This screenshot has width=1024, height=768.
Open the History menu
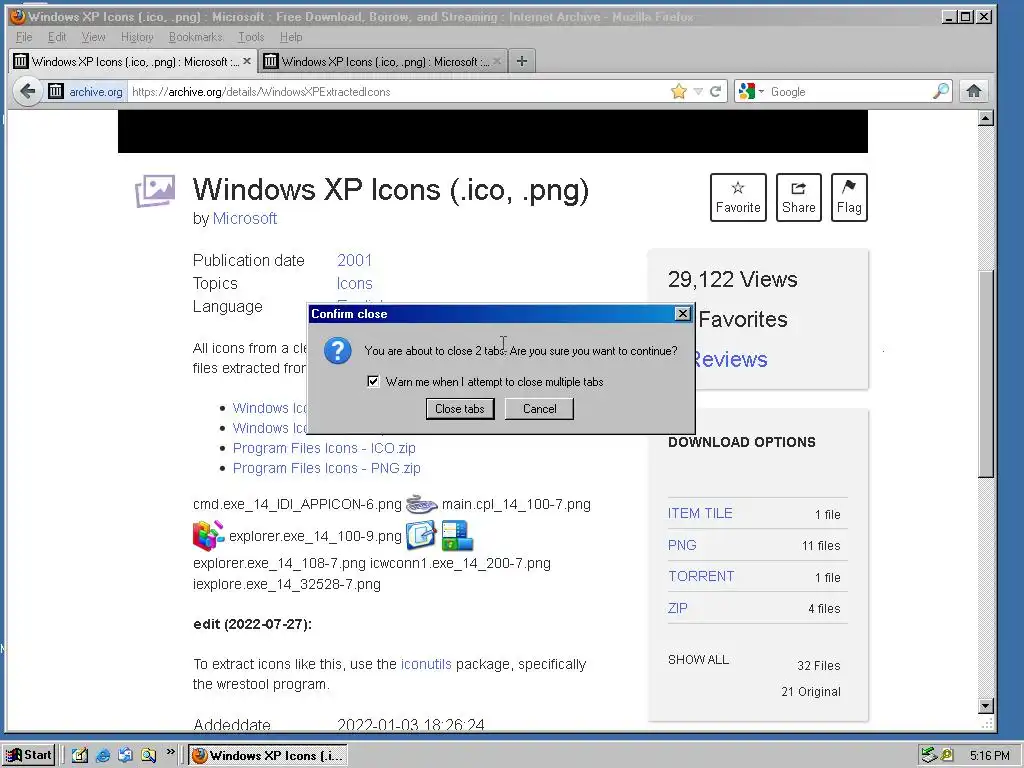coord(137,37)
